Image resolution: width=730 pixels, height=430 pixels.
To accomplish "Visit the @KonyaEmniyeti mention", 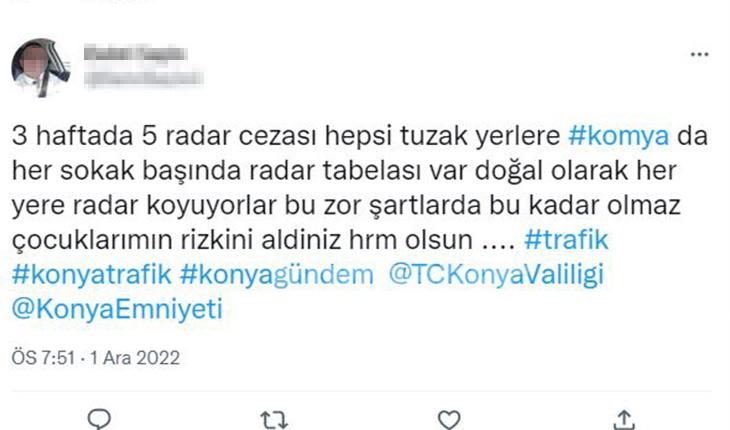I will pos(117,309).
